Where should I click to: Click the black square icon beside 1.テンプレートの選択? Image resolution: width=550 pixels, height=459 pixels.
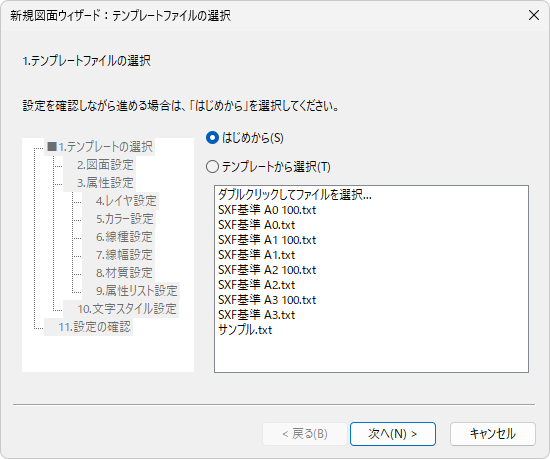(52, 146)
